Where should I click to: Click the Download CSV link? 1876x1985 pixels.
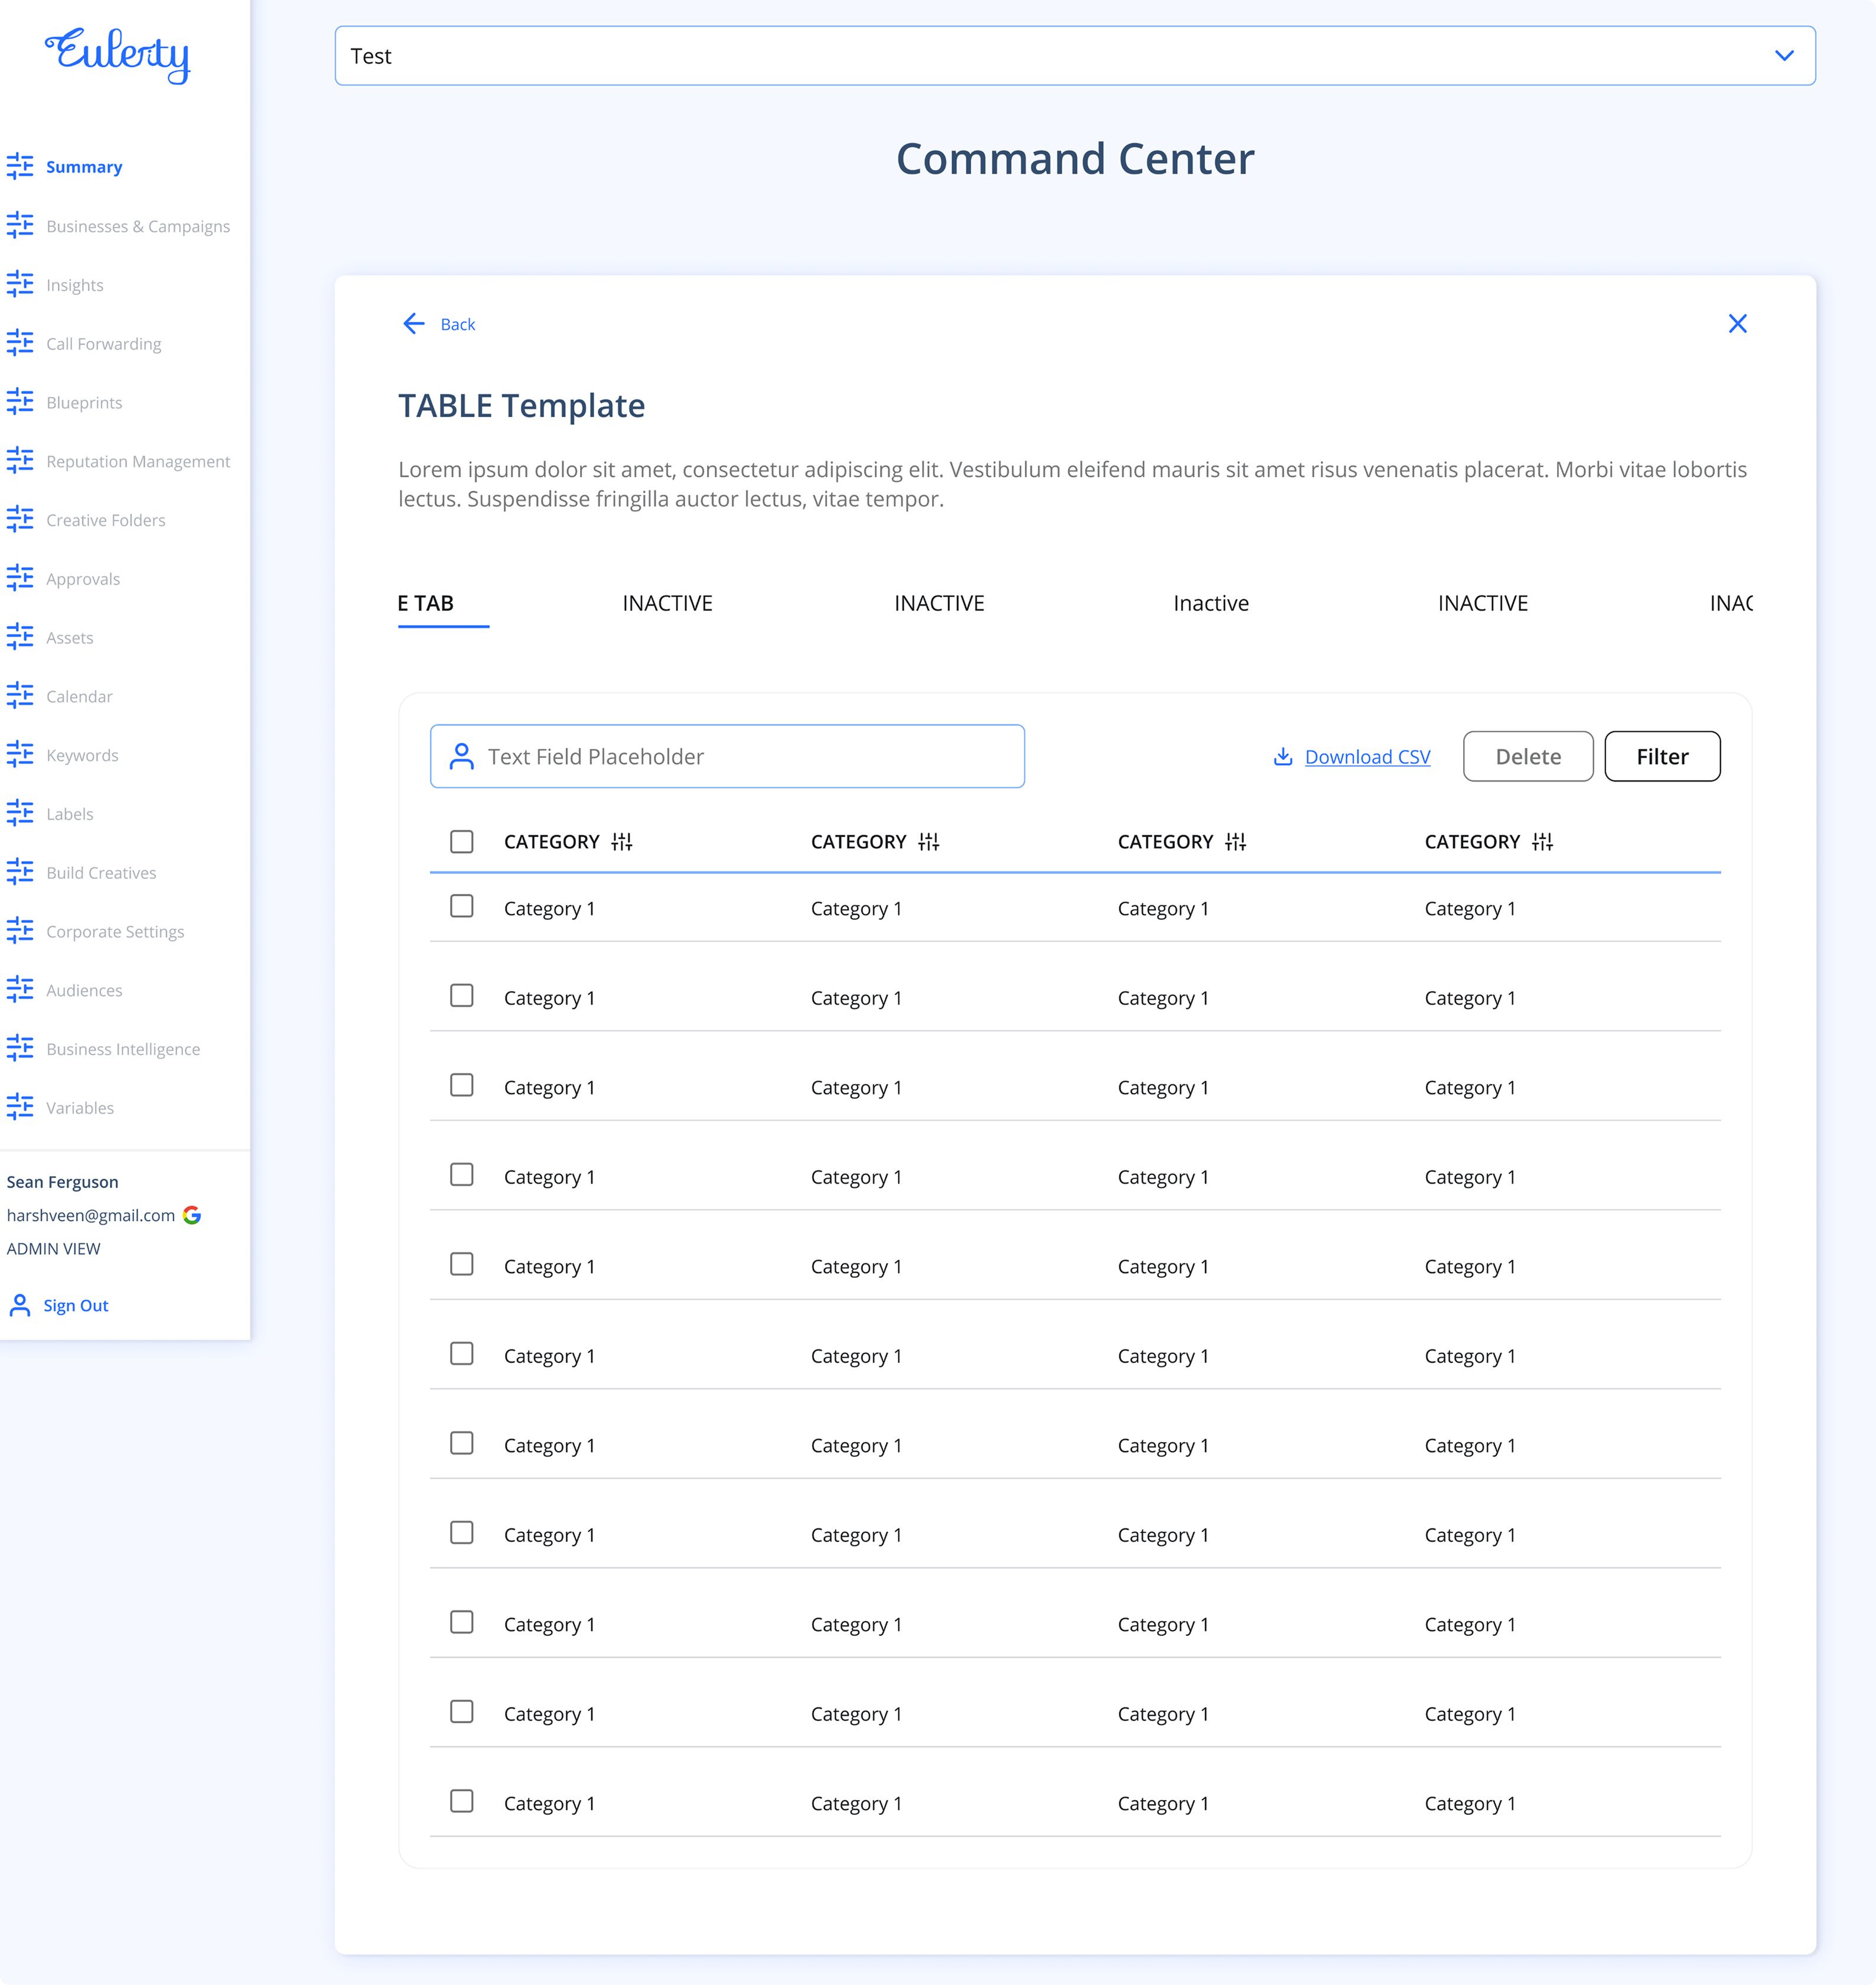pos(1366,757)
